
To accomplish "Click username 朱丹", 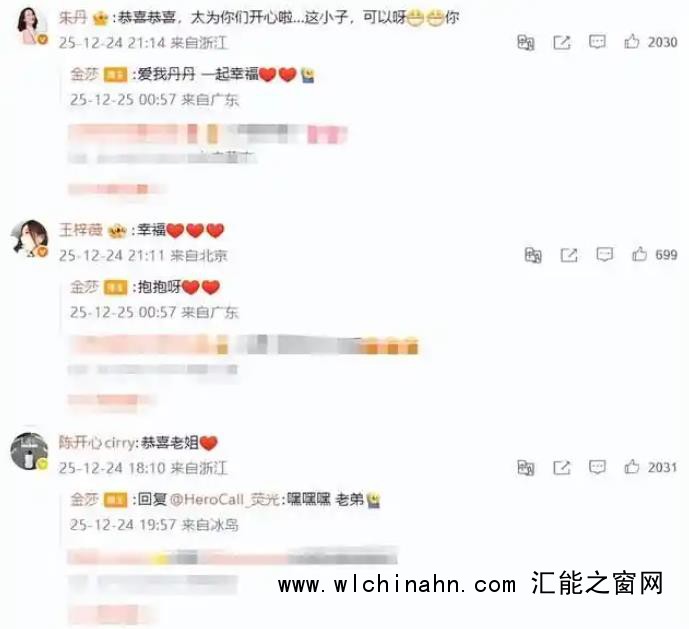I will (73, 18).
